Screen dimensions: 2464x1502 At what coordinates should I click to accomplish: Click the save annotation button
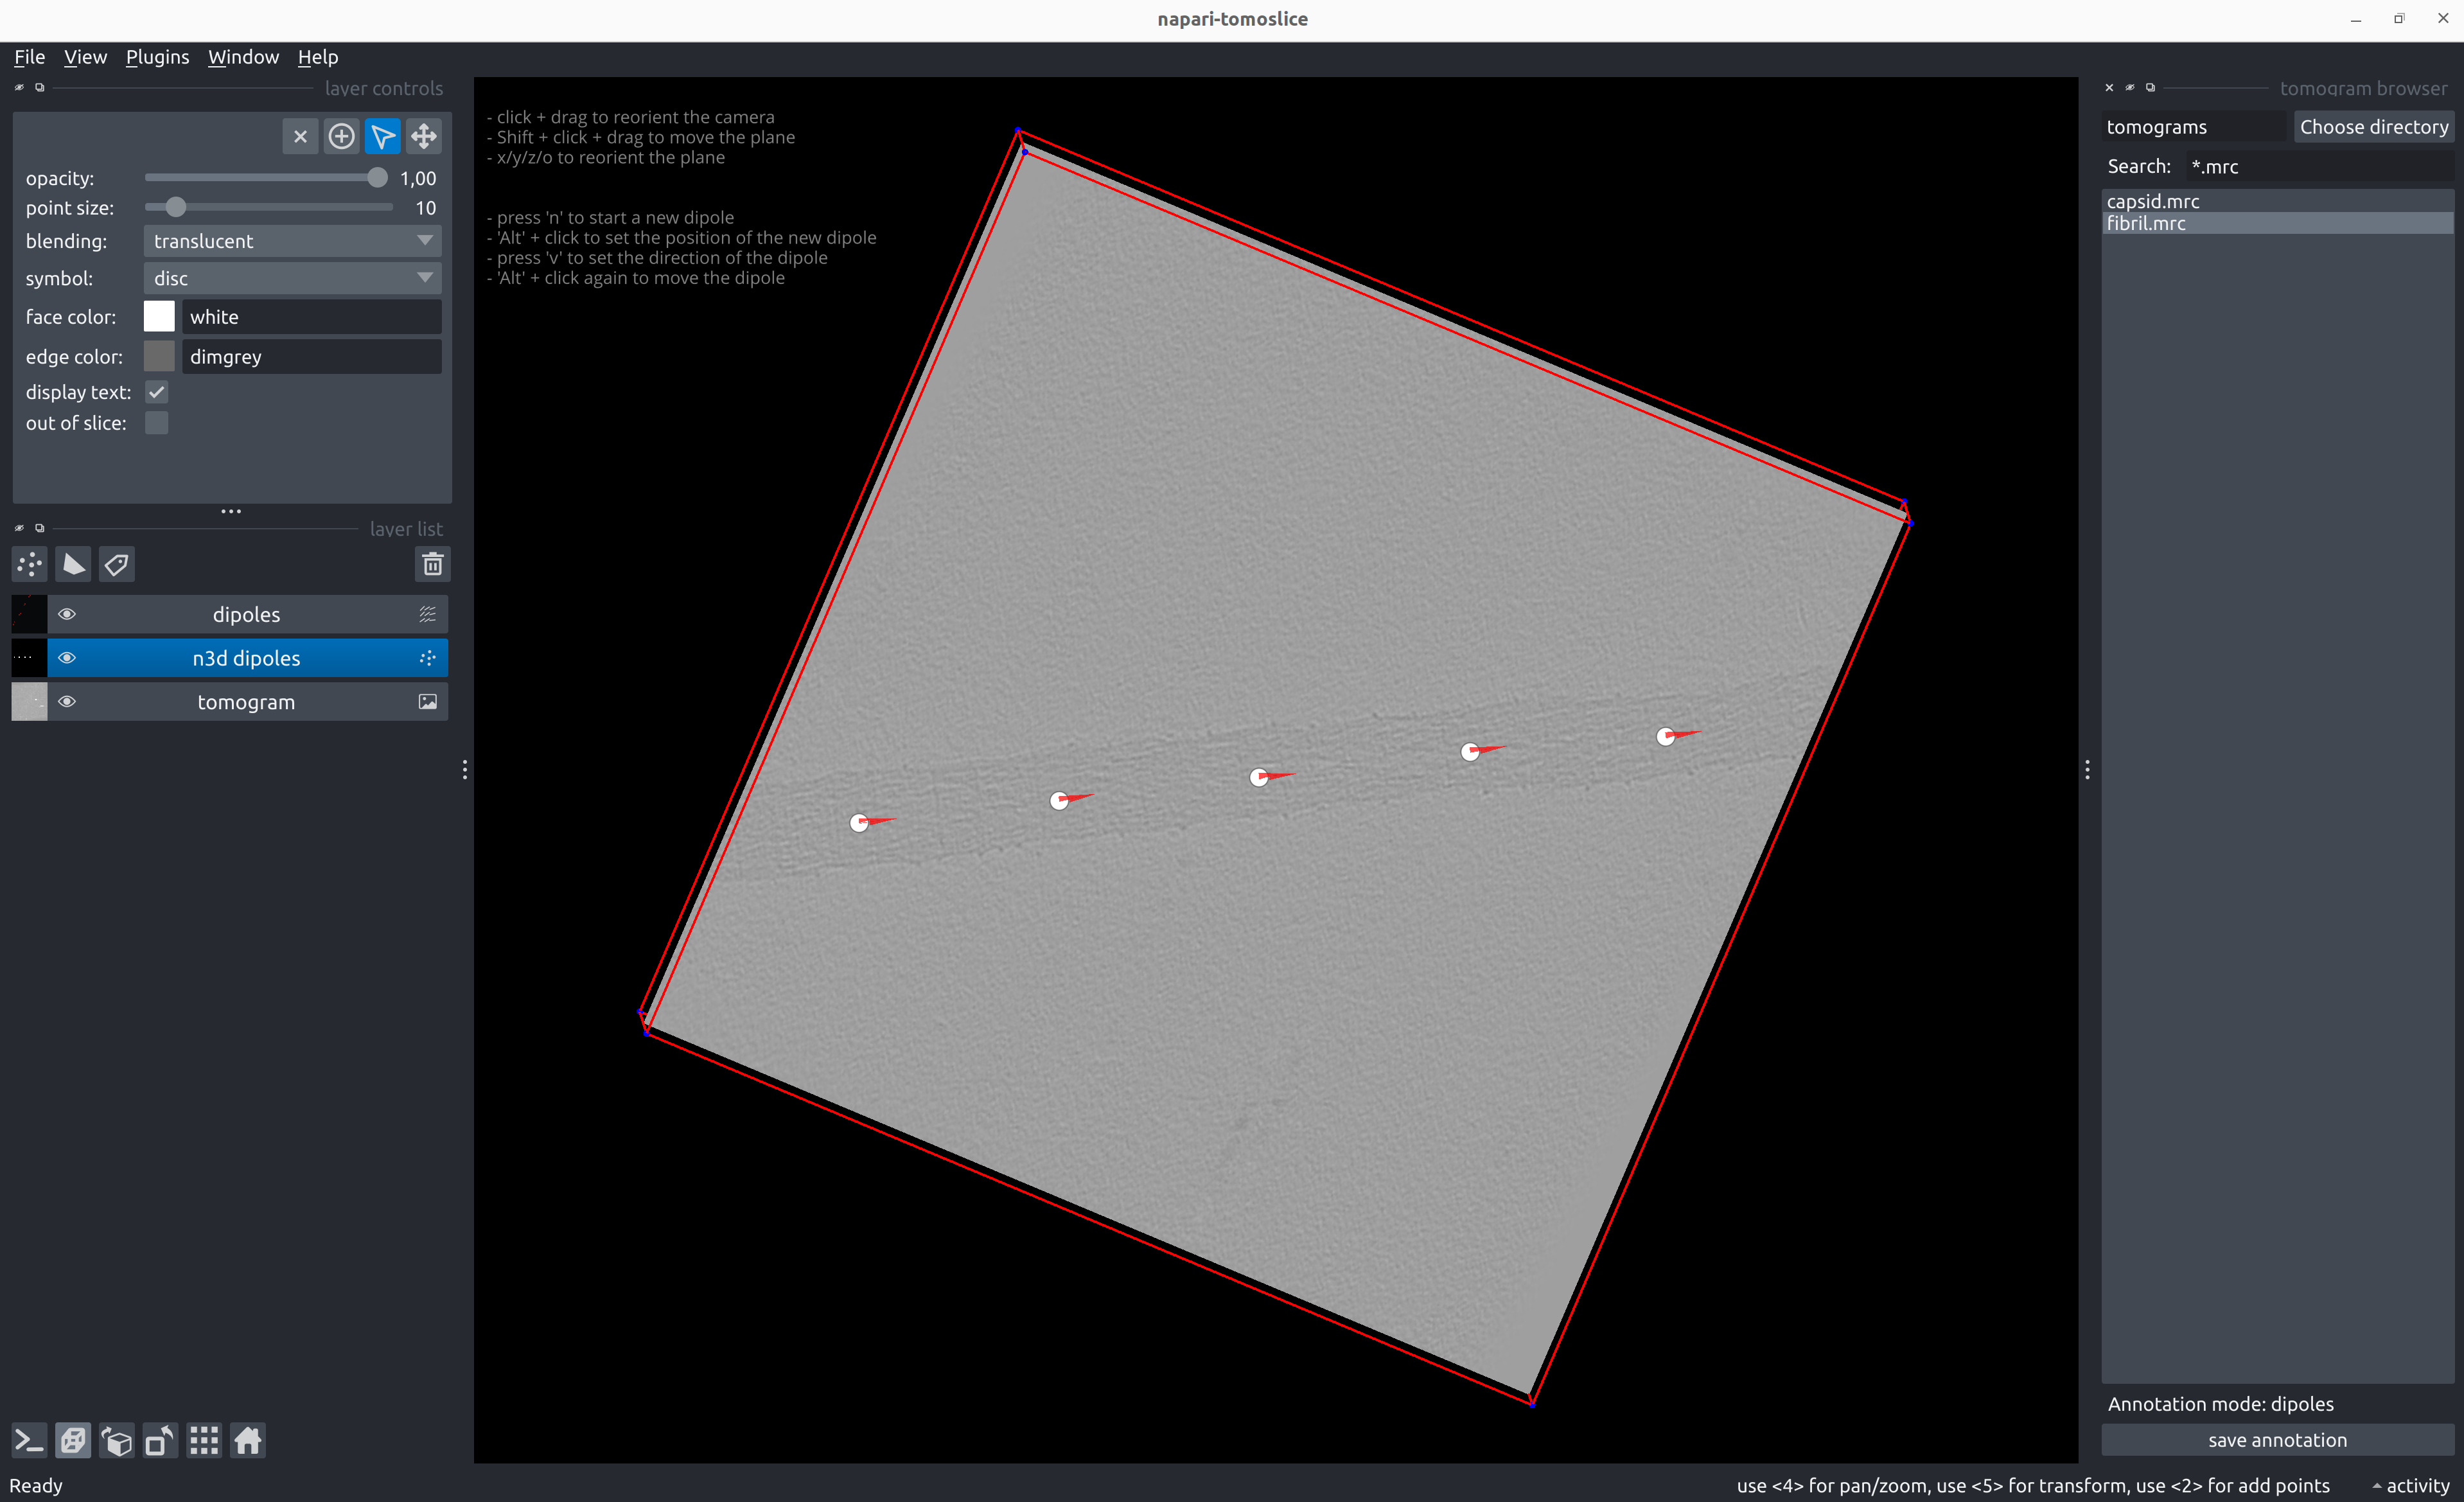[x=2277, y=1440]
